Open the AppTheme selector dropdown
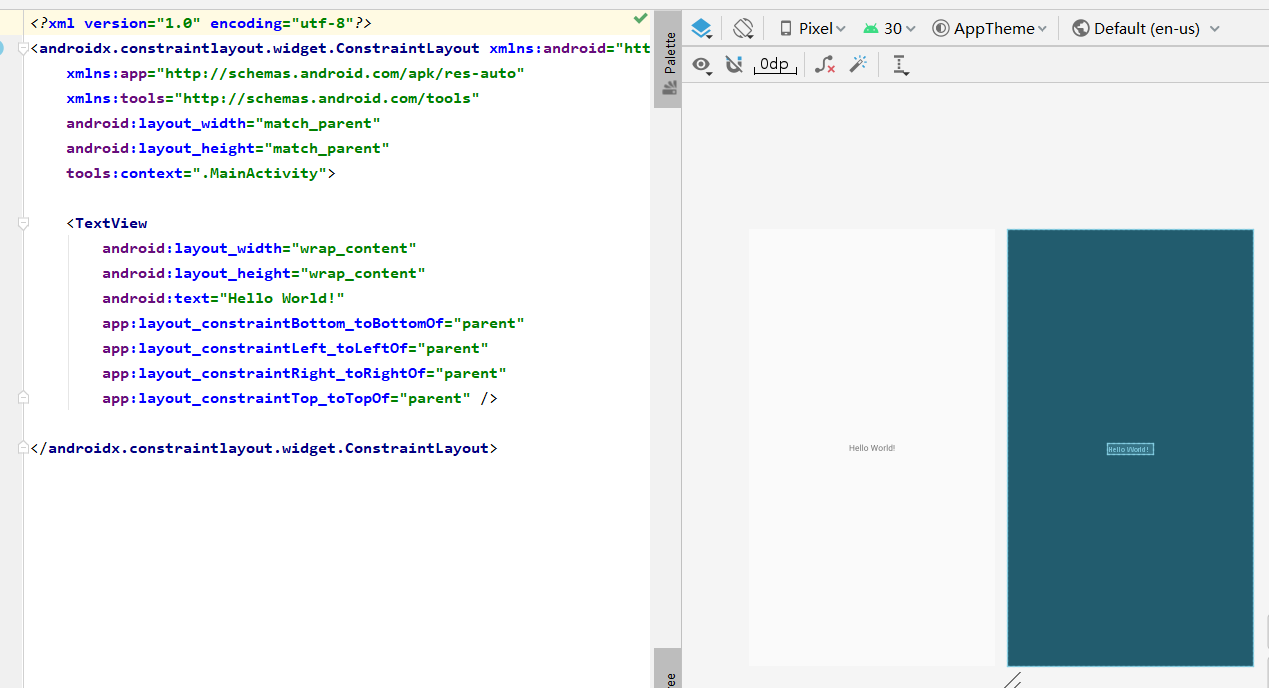The width and height of the screenshot is (1269, 688). [990, 29]
